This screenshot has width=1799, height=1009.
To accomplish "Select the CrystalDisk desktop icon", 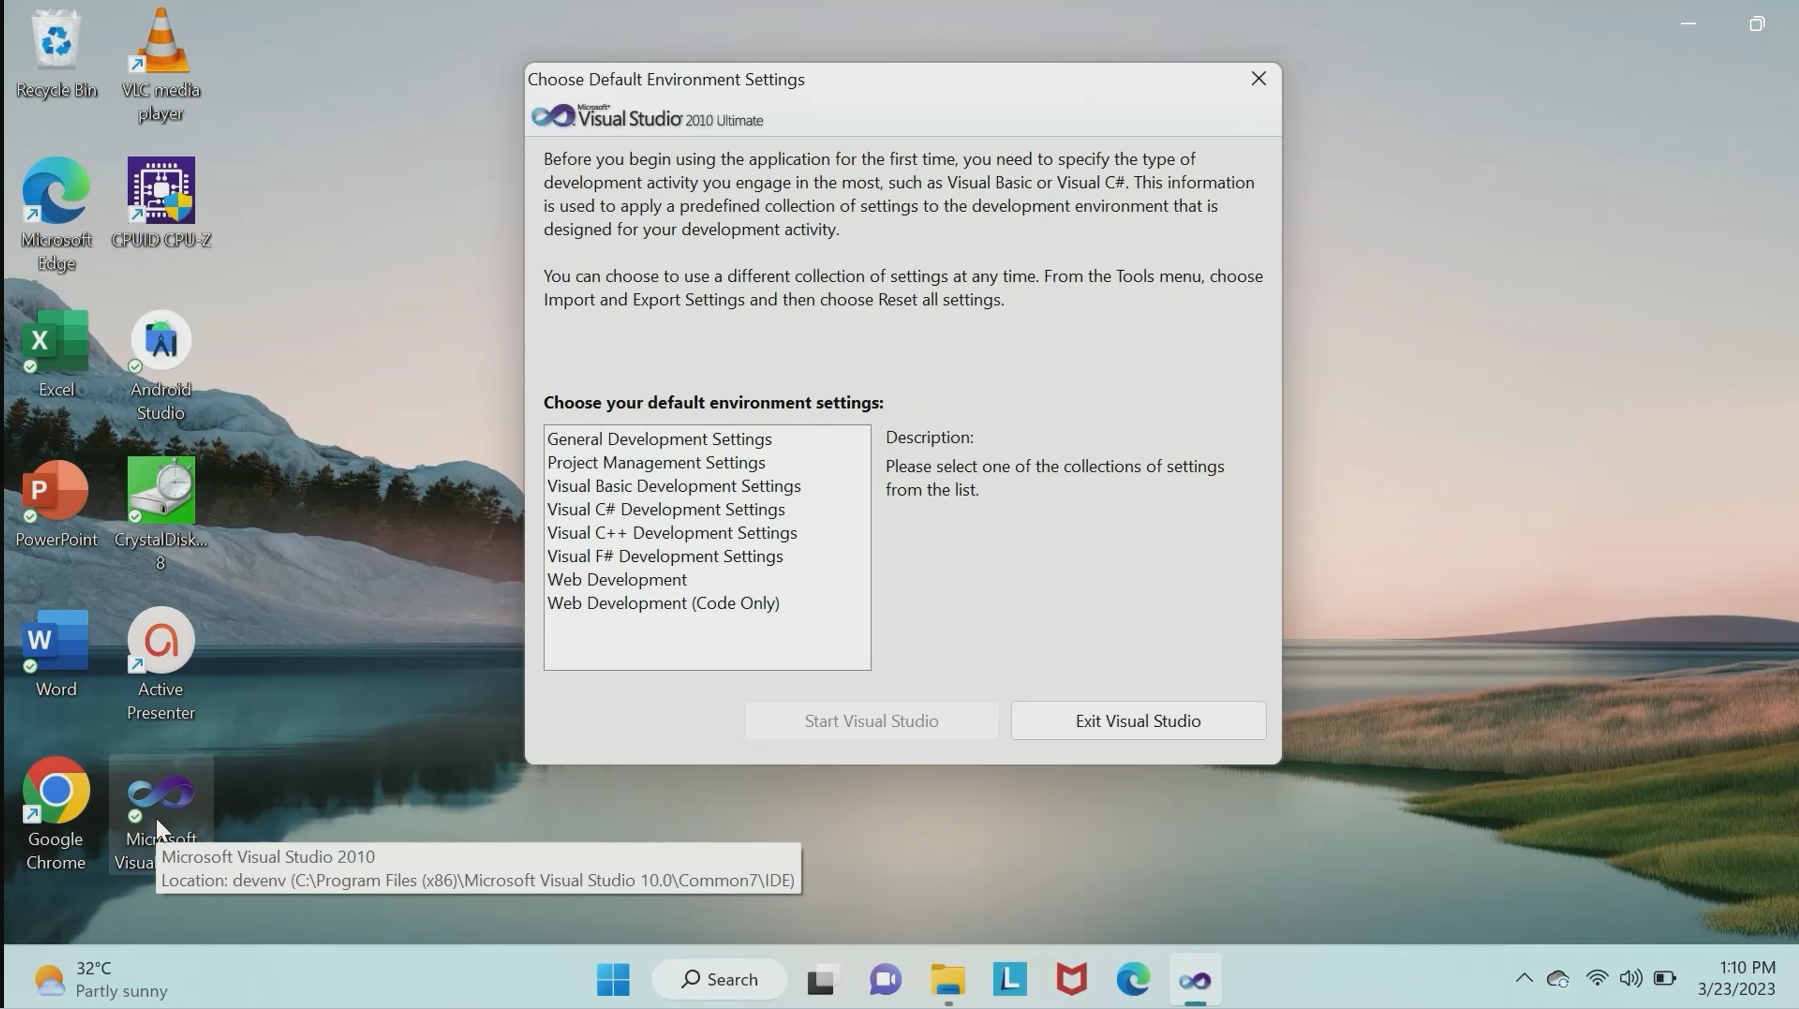I will [161, 514].
